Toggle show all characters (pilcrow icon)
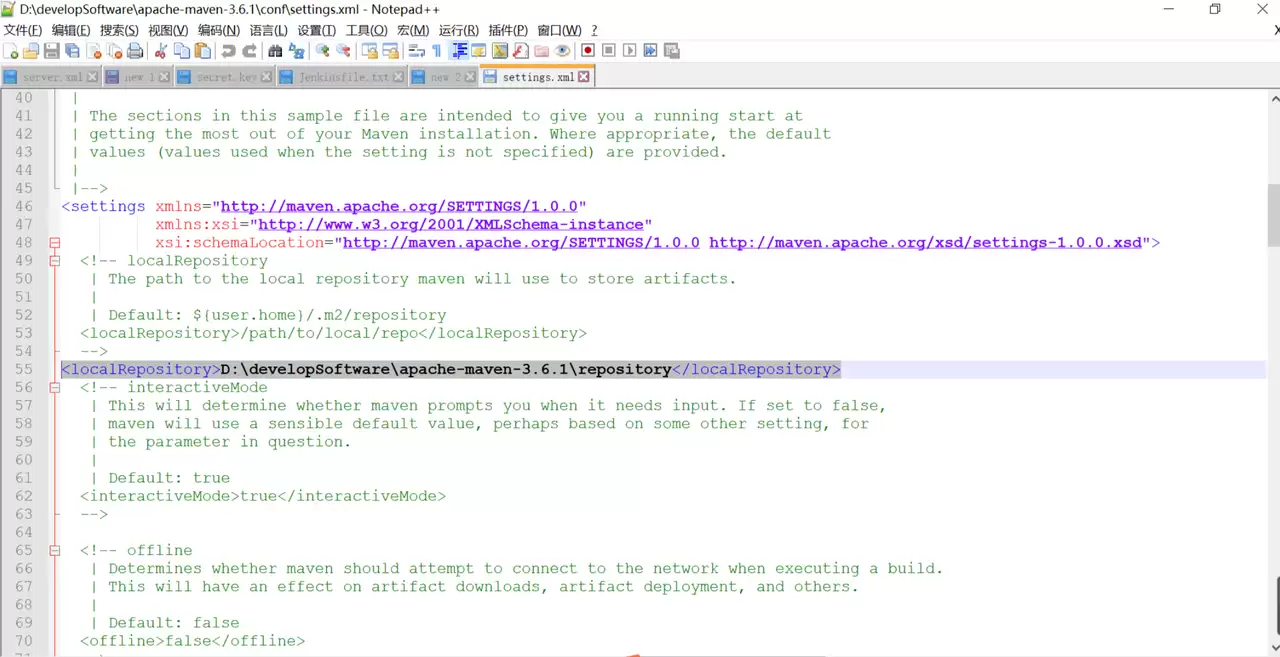 coord(437,51)
